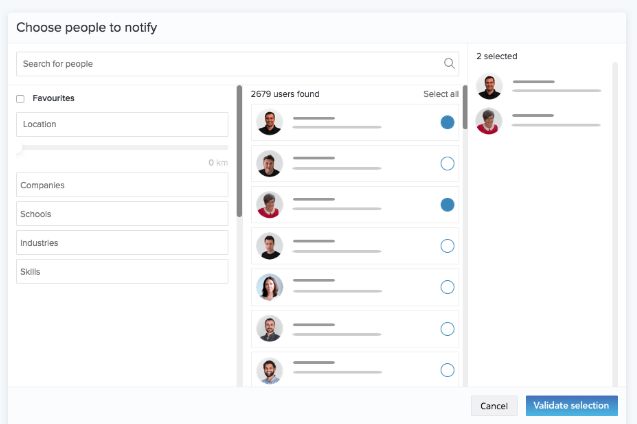Focus the Search for people field
Image resolution: width=637 pixels, height=424 pixels.
[230, 64]
